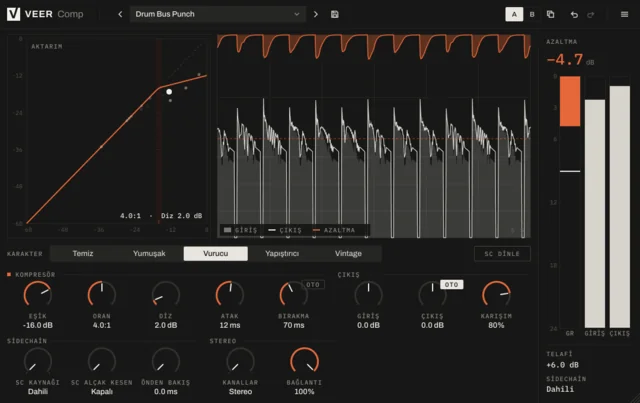Click the ATAK attack knob
Image resolution: width=640 pixels, height=403 pixels.
pyautogui.click(x=230, y=294)
